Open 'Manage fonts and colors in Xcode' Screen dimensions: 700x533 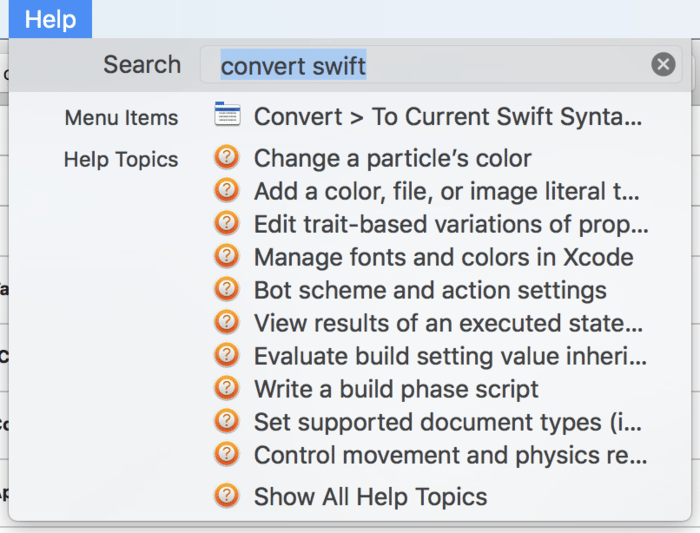[x=443, y=257]
